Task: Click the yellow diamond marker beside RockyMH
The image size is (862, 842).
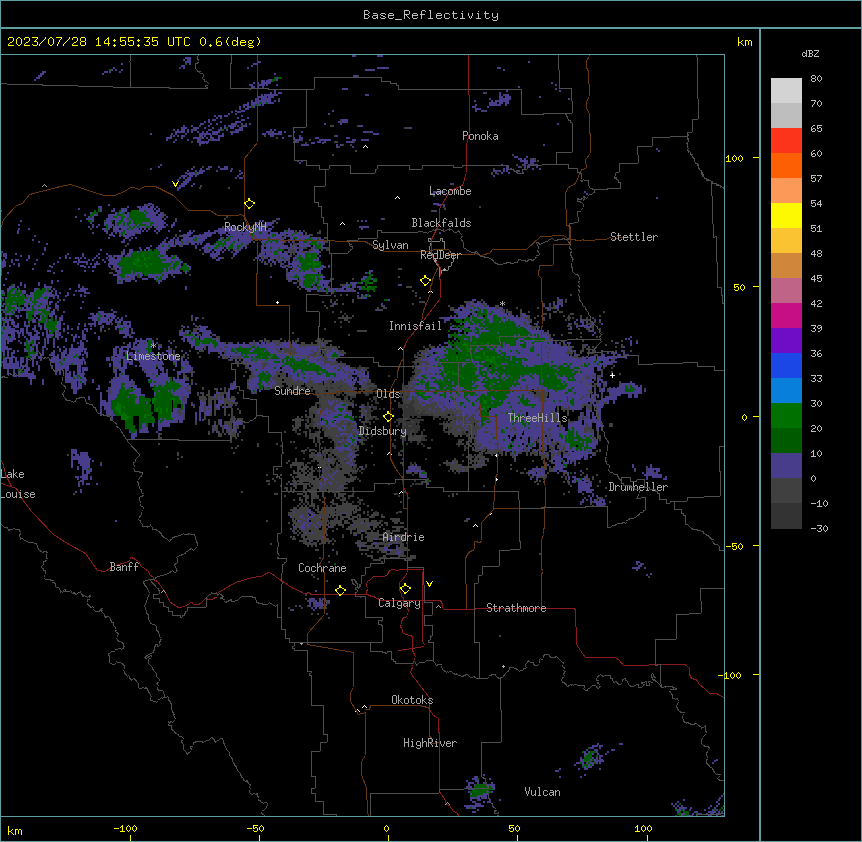Action: pos(249,204)
